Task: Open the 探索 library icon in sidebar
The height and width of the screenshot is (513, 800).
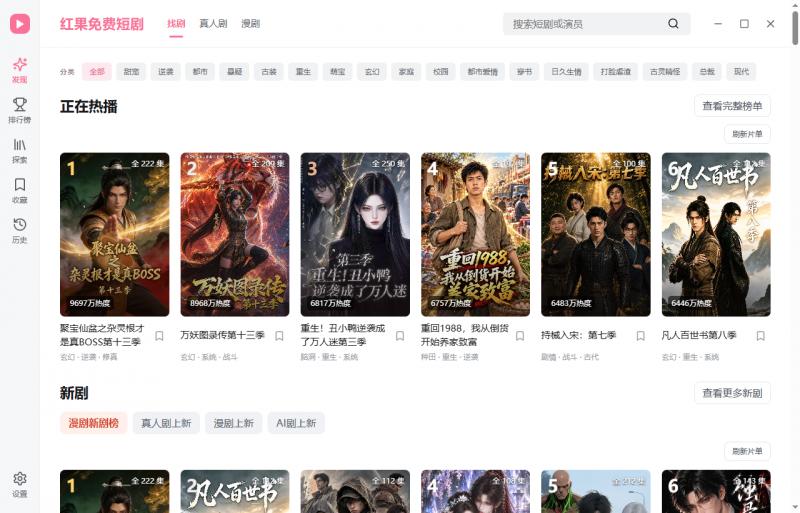Action: coord(20,145)
